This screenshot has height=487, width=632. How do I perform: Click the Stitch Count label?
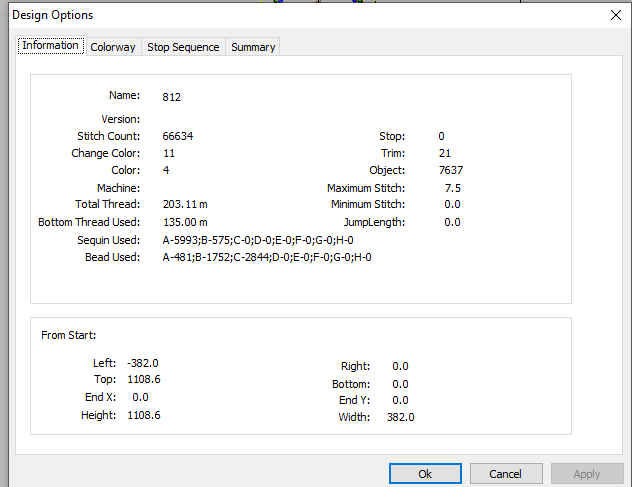click(x=109, y=136)
